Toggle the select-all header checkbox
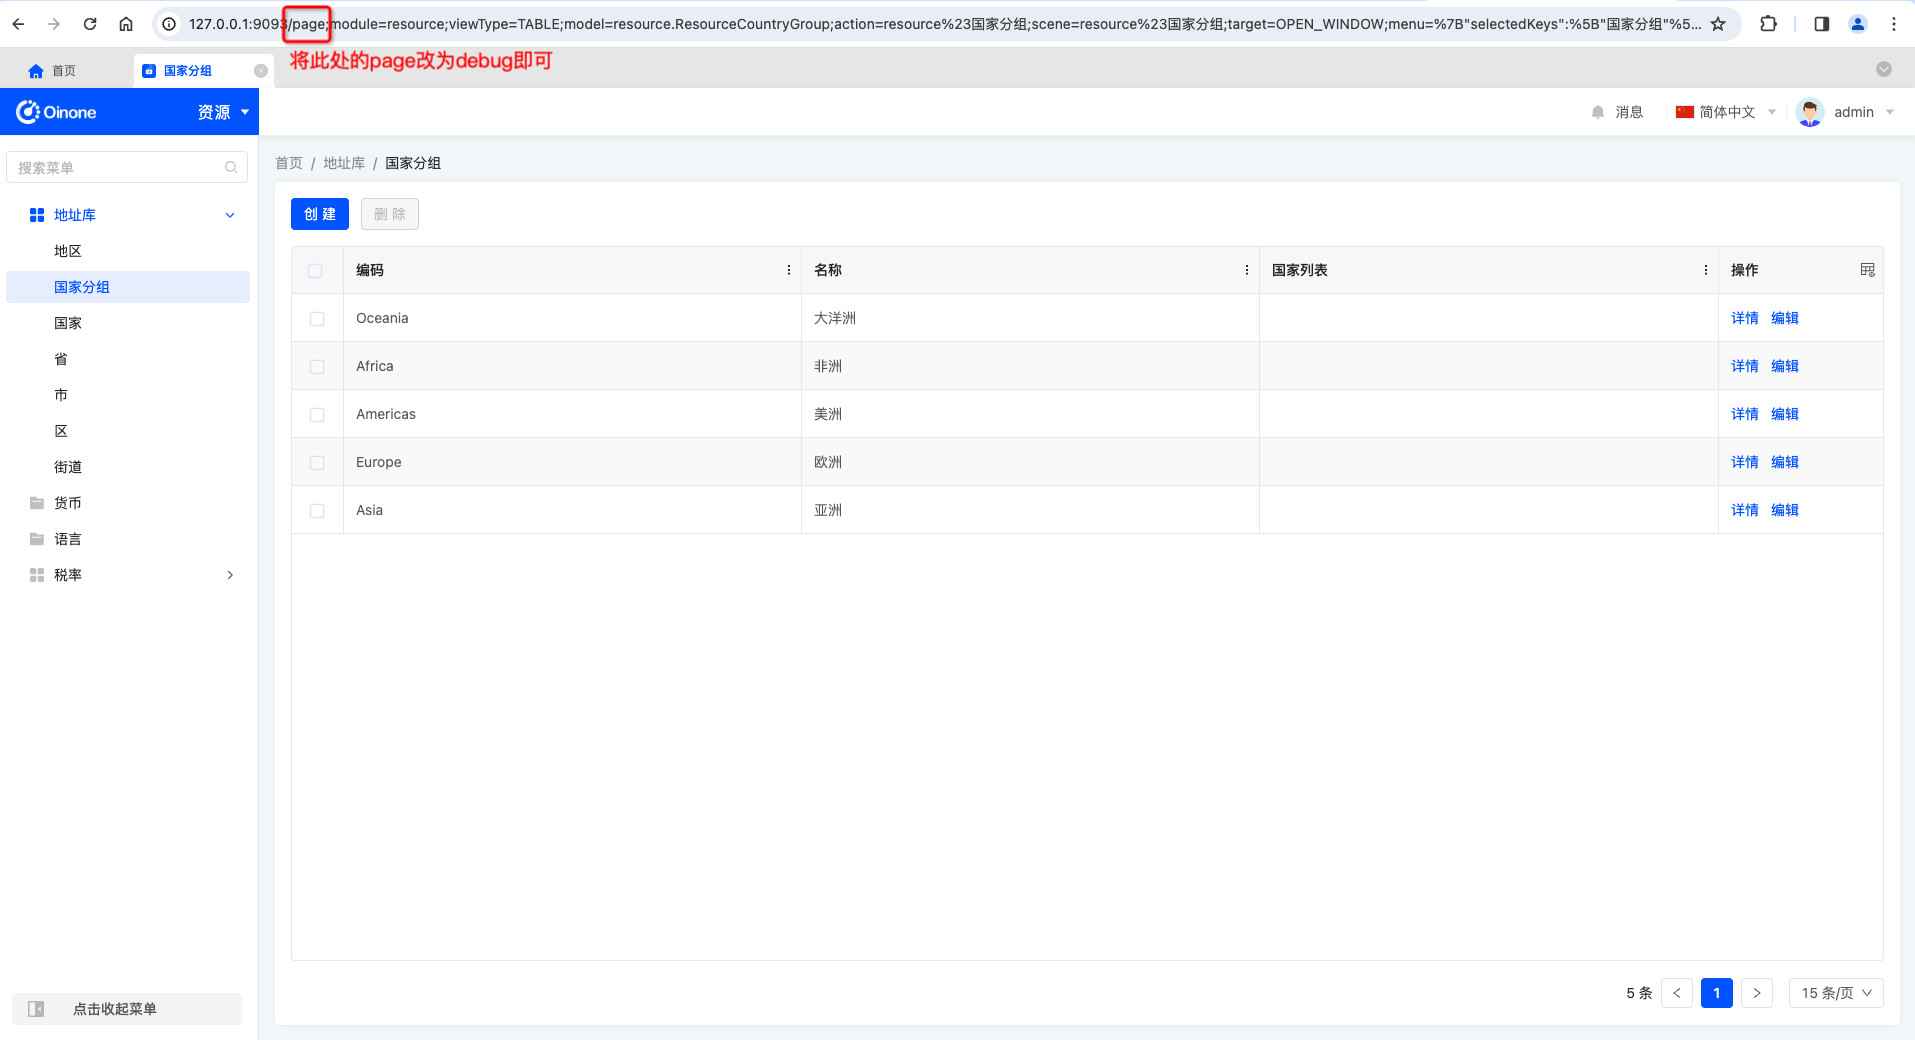 pos(315,271)
